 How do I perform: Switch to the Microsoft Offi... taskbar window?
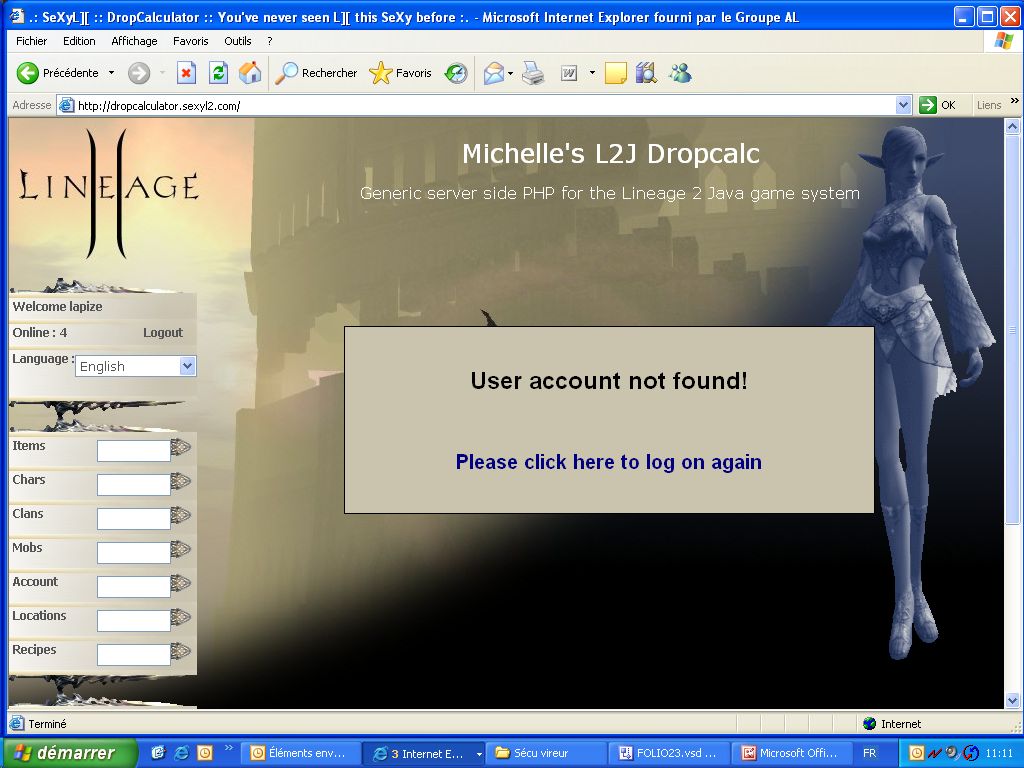tap(790, 753)
